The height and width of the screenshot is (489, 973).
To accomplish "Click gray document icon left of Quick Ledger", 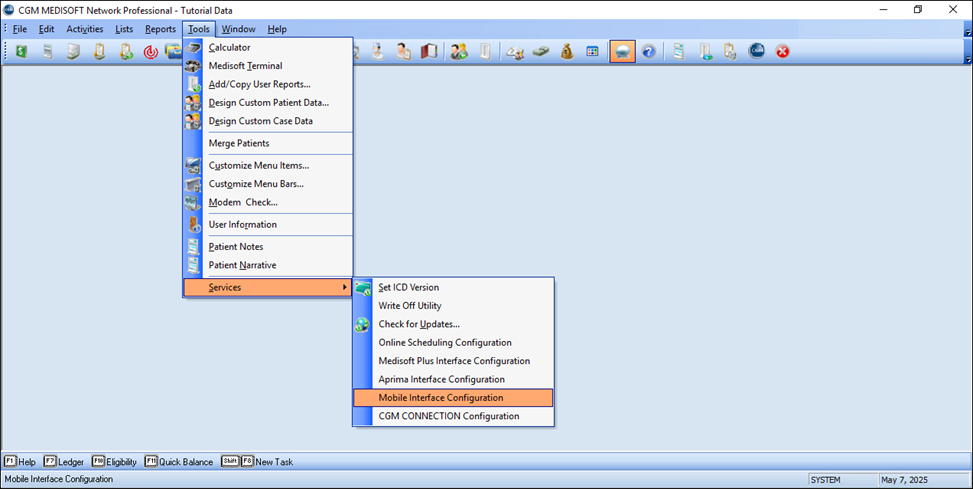I will point(485,52).
